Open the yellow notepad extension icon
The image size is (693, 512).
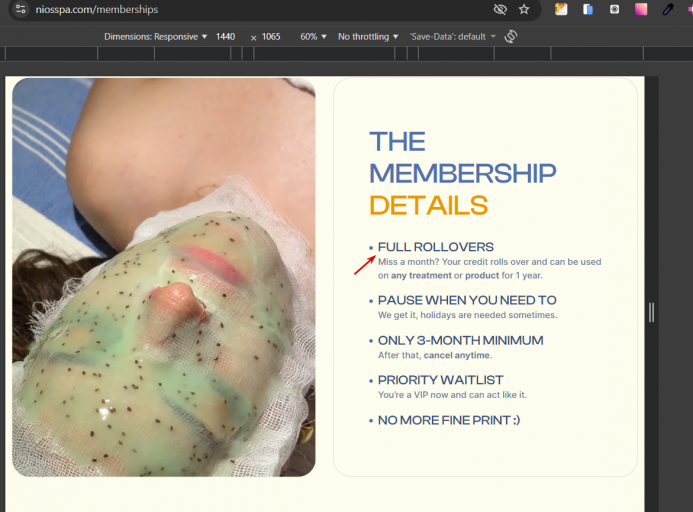[x=561, y=9]
